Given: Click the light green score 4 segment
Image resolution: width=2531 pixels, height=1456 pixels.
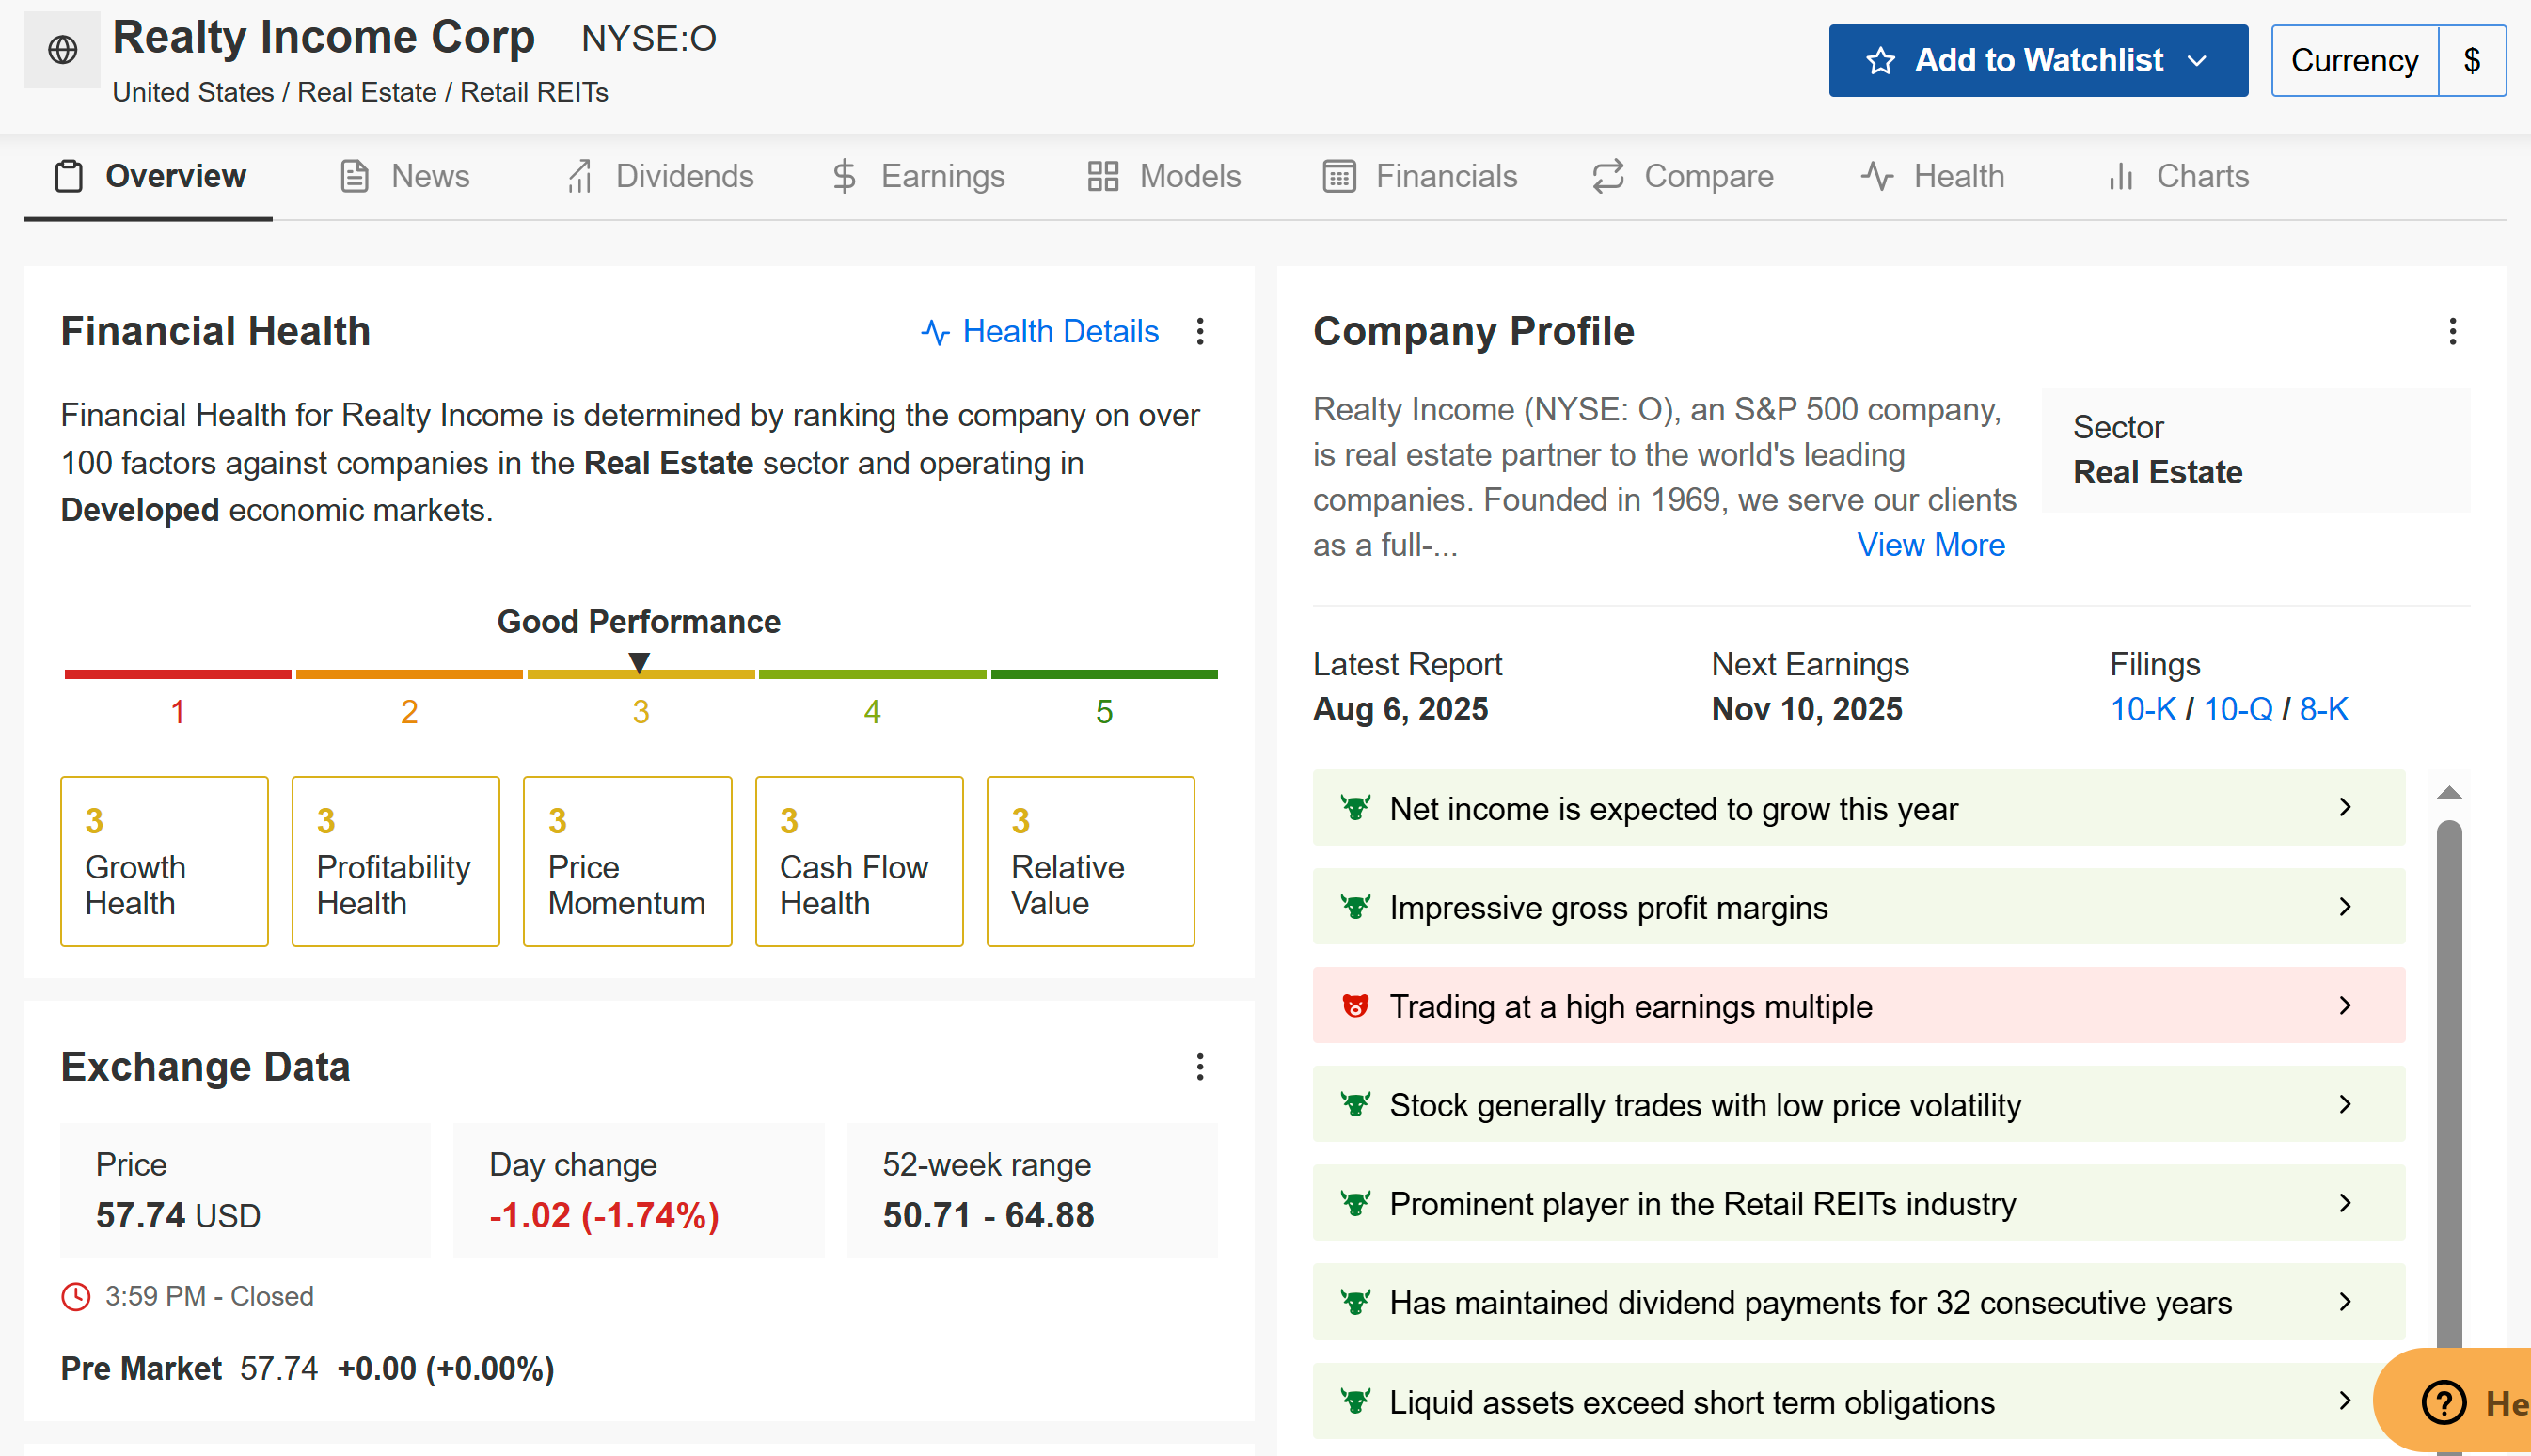Looking at the screenshot, I should click(x=873, y=674).
